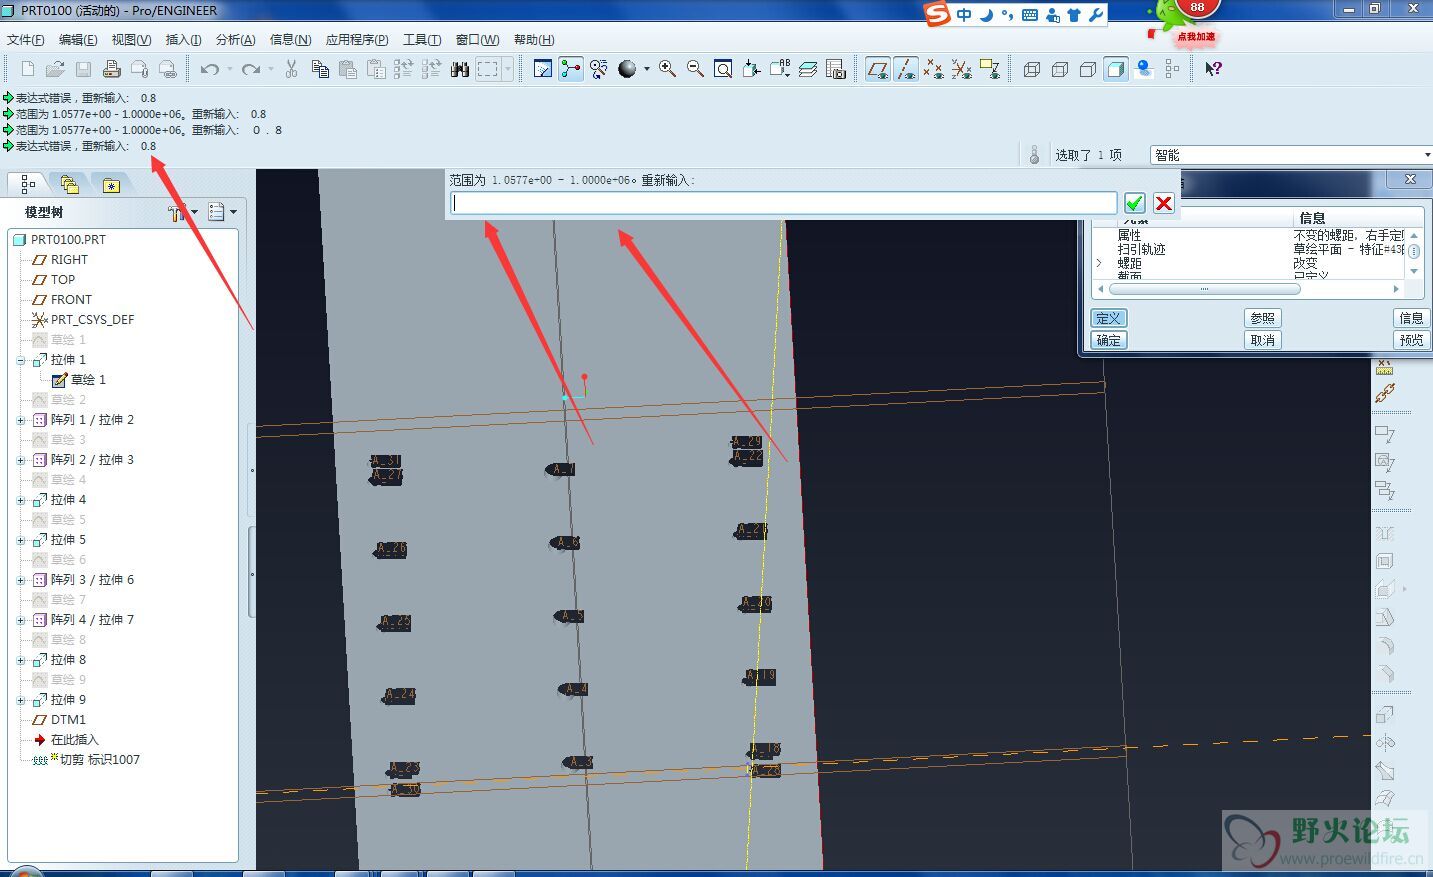
Task: Switch to Wireframe display style
Action: (1032, 69)
